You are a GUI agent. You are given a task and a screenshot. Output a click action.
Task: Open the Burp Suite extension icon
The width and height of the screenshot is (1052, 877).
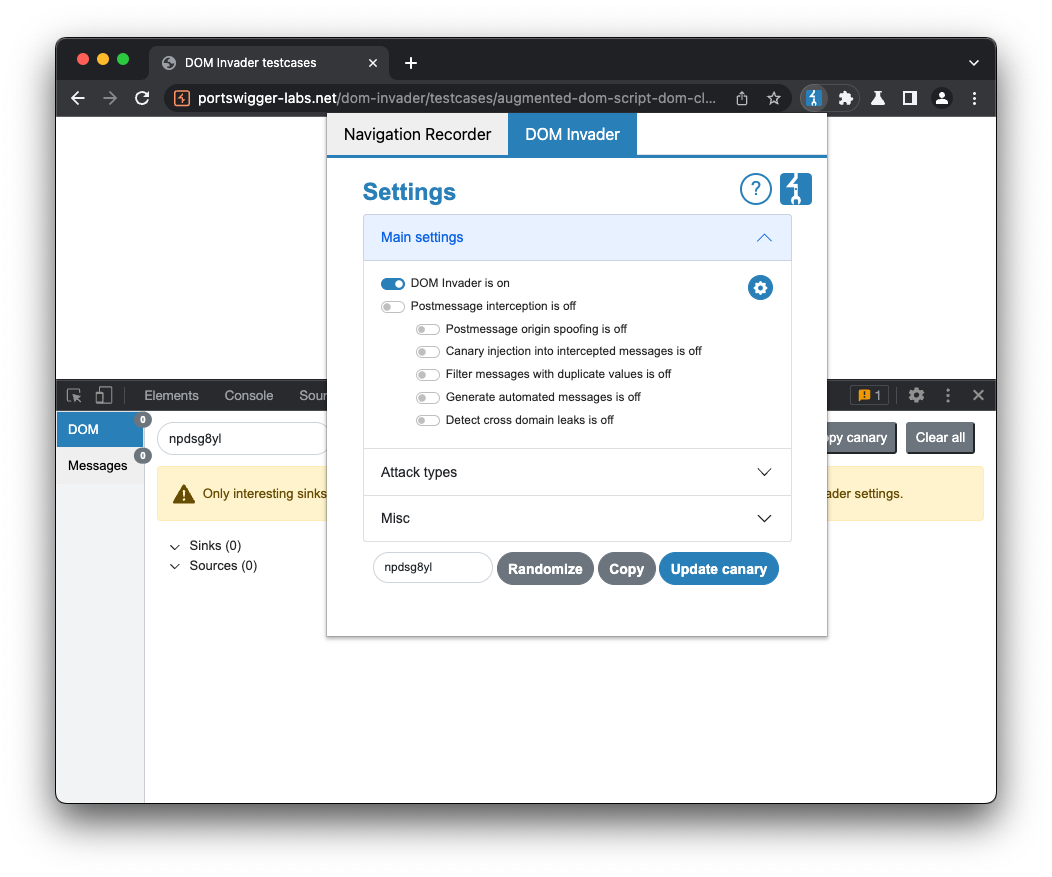[x=814, y=99]
